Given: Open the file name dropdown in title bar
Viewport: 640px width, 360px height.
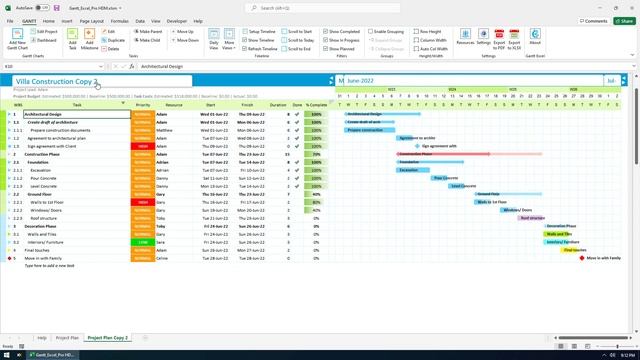Looking at the screenshot, I should pyautogui.click(x=120, y=8).
